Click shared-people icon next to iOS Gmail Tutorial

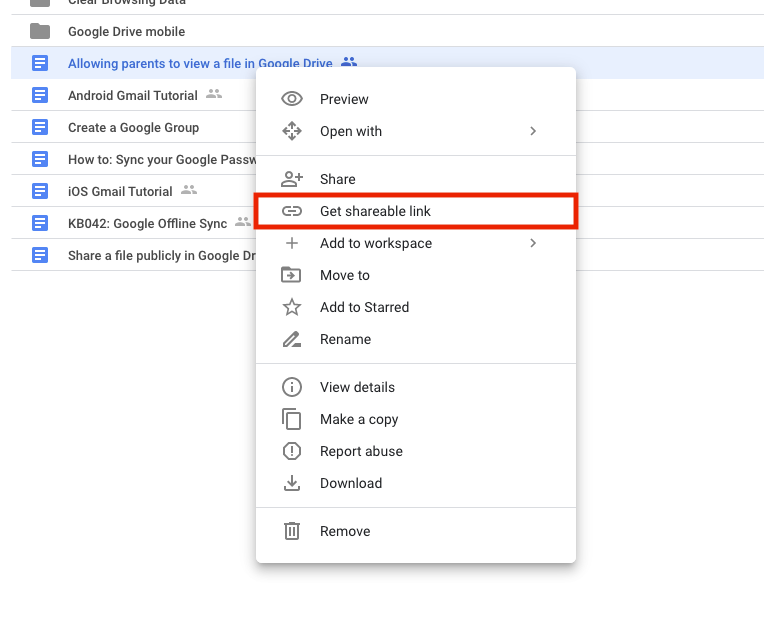[189, 190]
